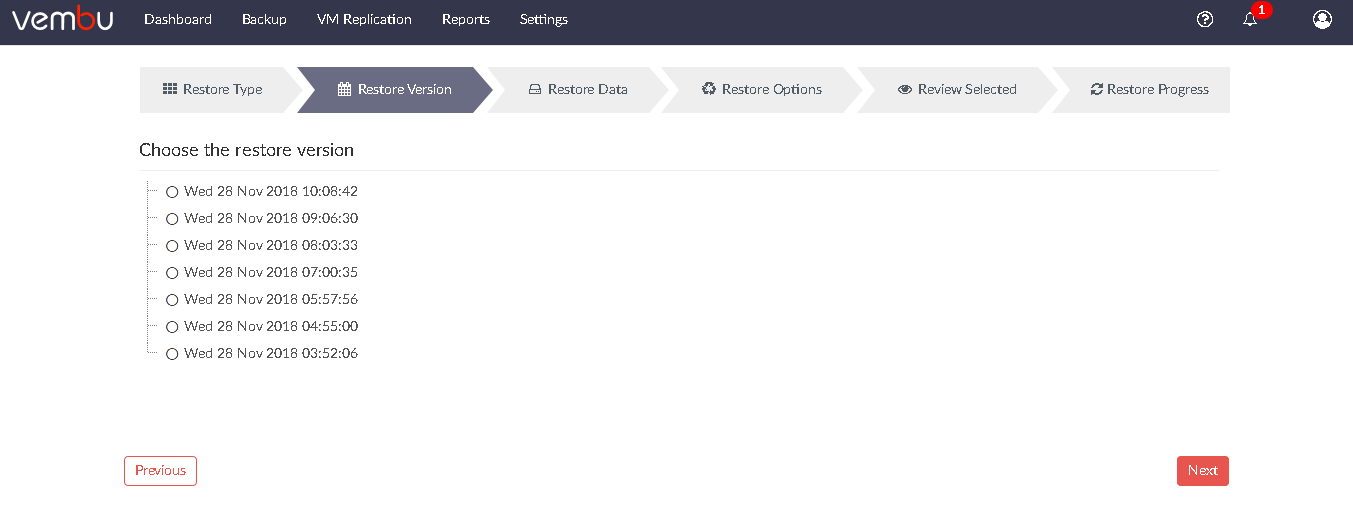Image resolution: width=1353 pixels, height=516 pixels.
Task: Open the VM Replication menu
Action: click(364, 19)
